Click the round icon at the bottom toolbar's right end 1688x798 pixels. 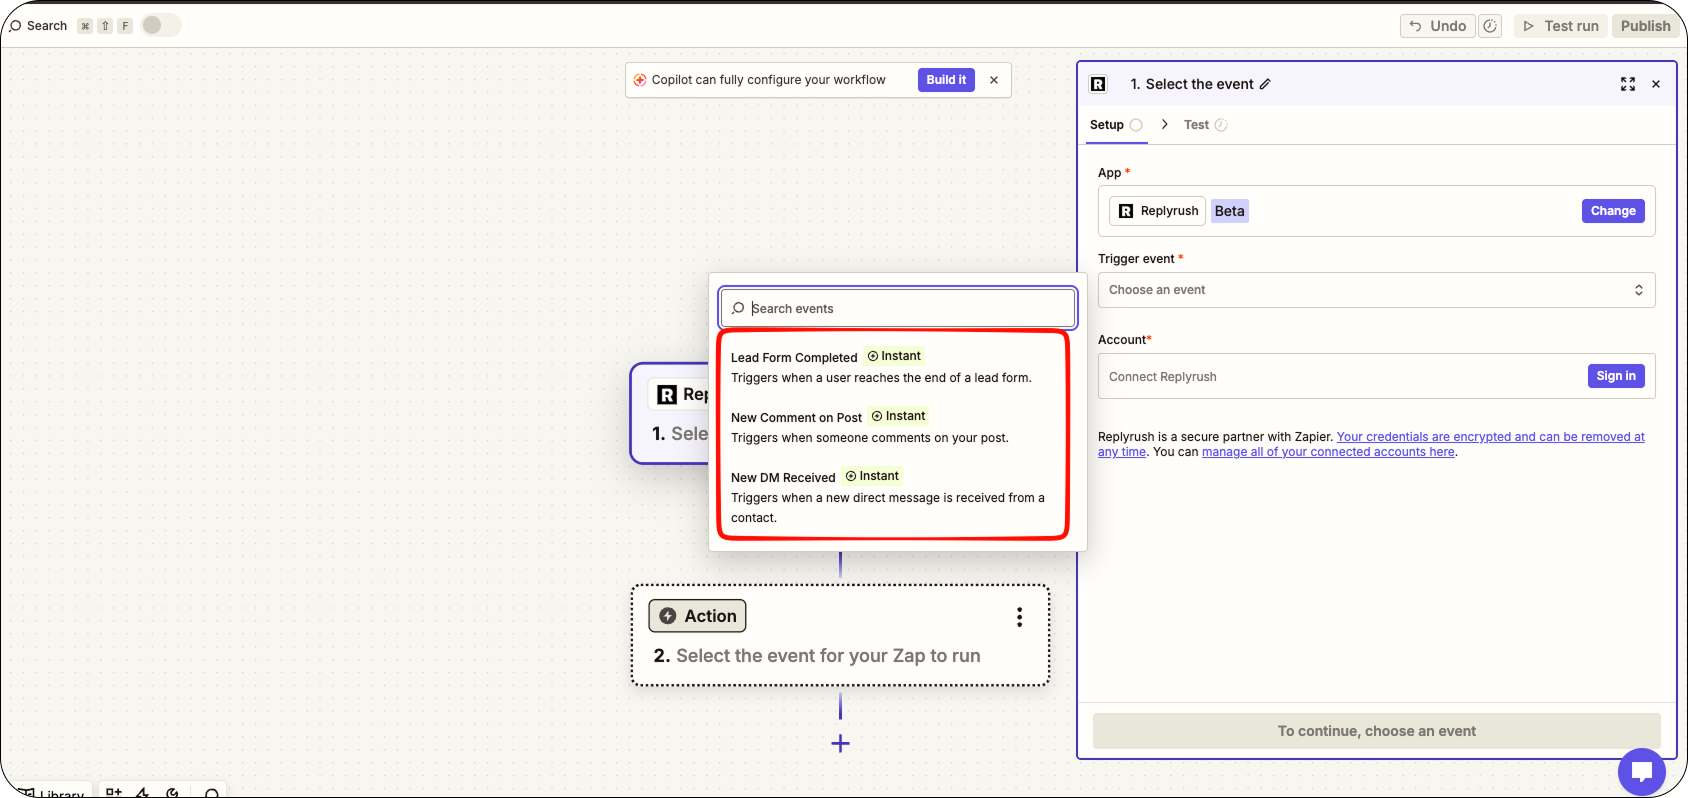(212, 794)
